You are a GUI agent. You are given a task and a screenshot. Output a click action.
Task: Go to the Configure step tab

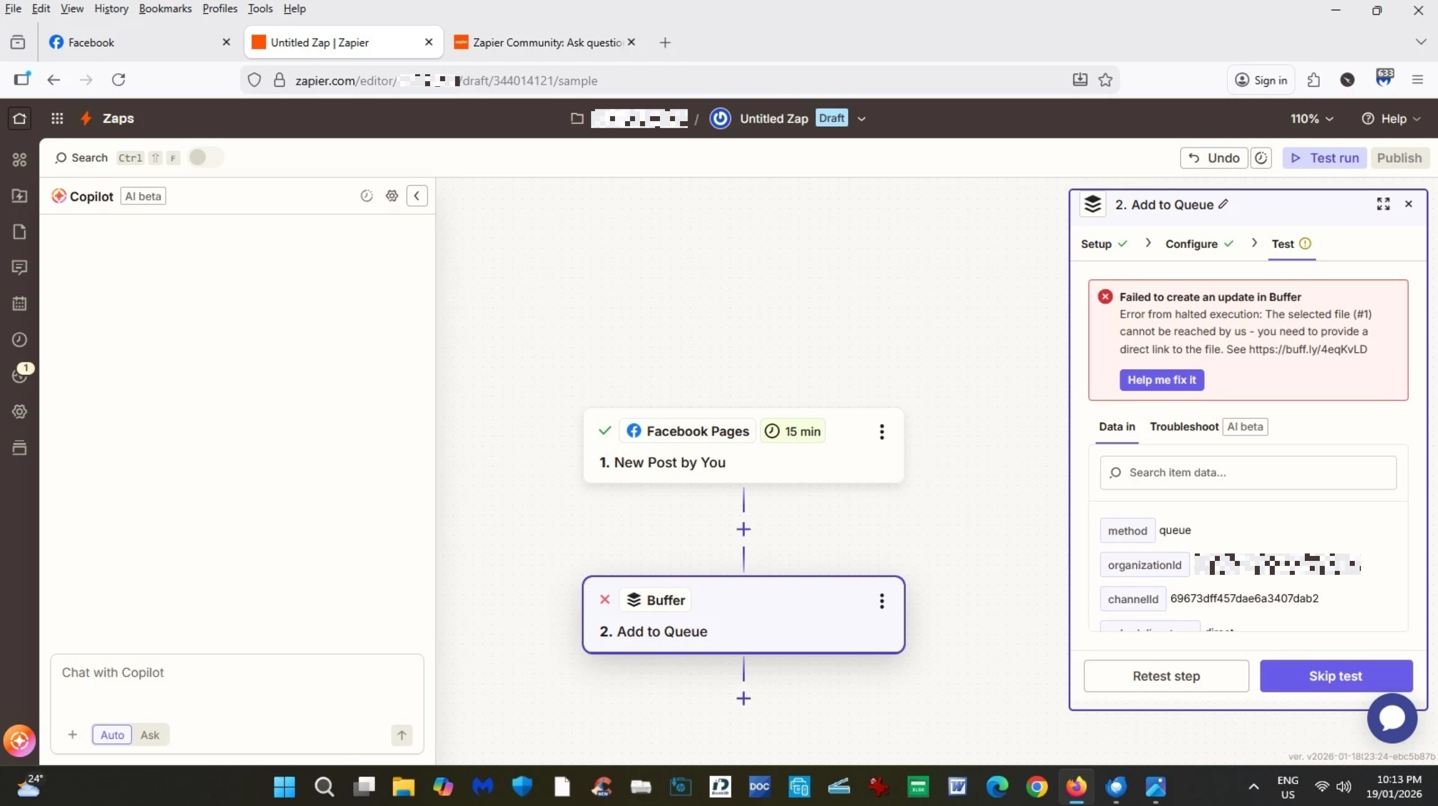coord(1191,244)
